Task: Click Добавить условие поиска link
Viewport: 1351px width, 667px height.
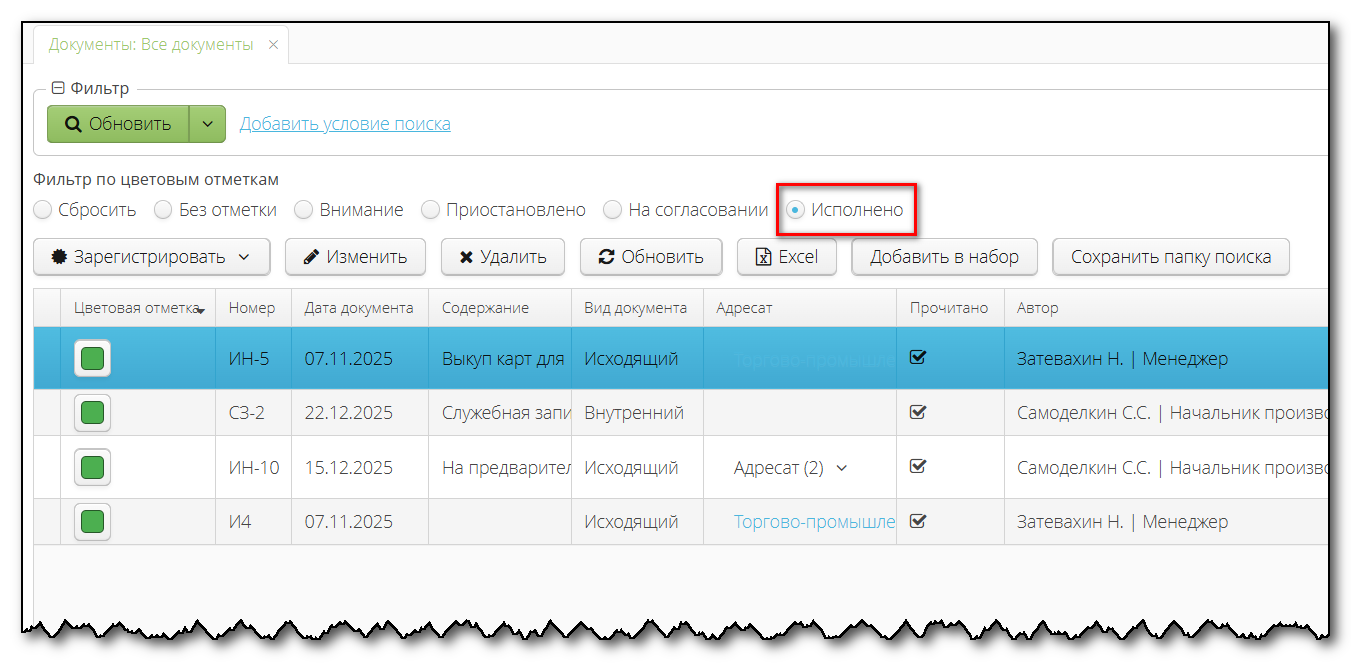Action: pyautogui.click(x=345, y=124)
